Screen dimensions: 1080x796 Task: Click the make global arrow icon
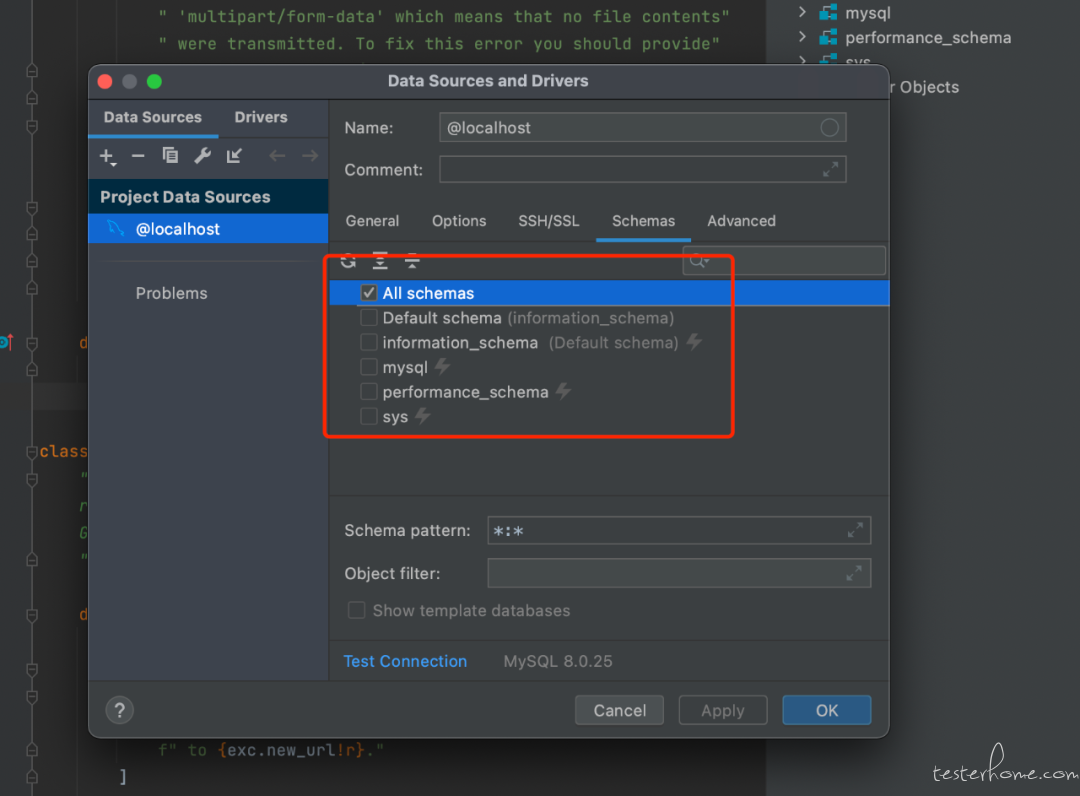coord(234,156)
